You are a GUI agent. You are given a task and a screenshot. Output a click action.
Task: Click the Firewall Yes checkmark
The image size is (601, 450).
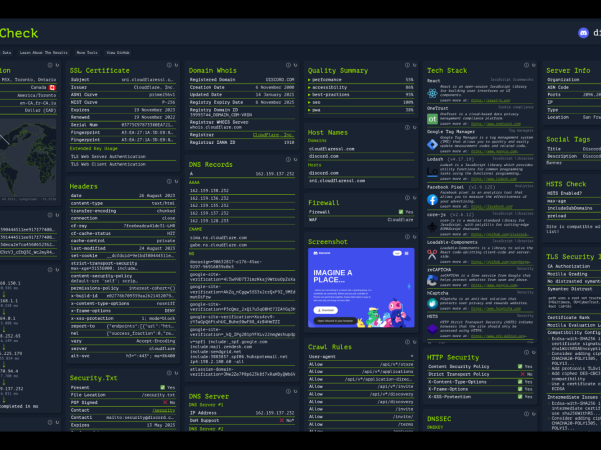(401, 212)
